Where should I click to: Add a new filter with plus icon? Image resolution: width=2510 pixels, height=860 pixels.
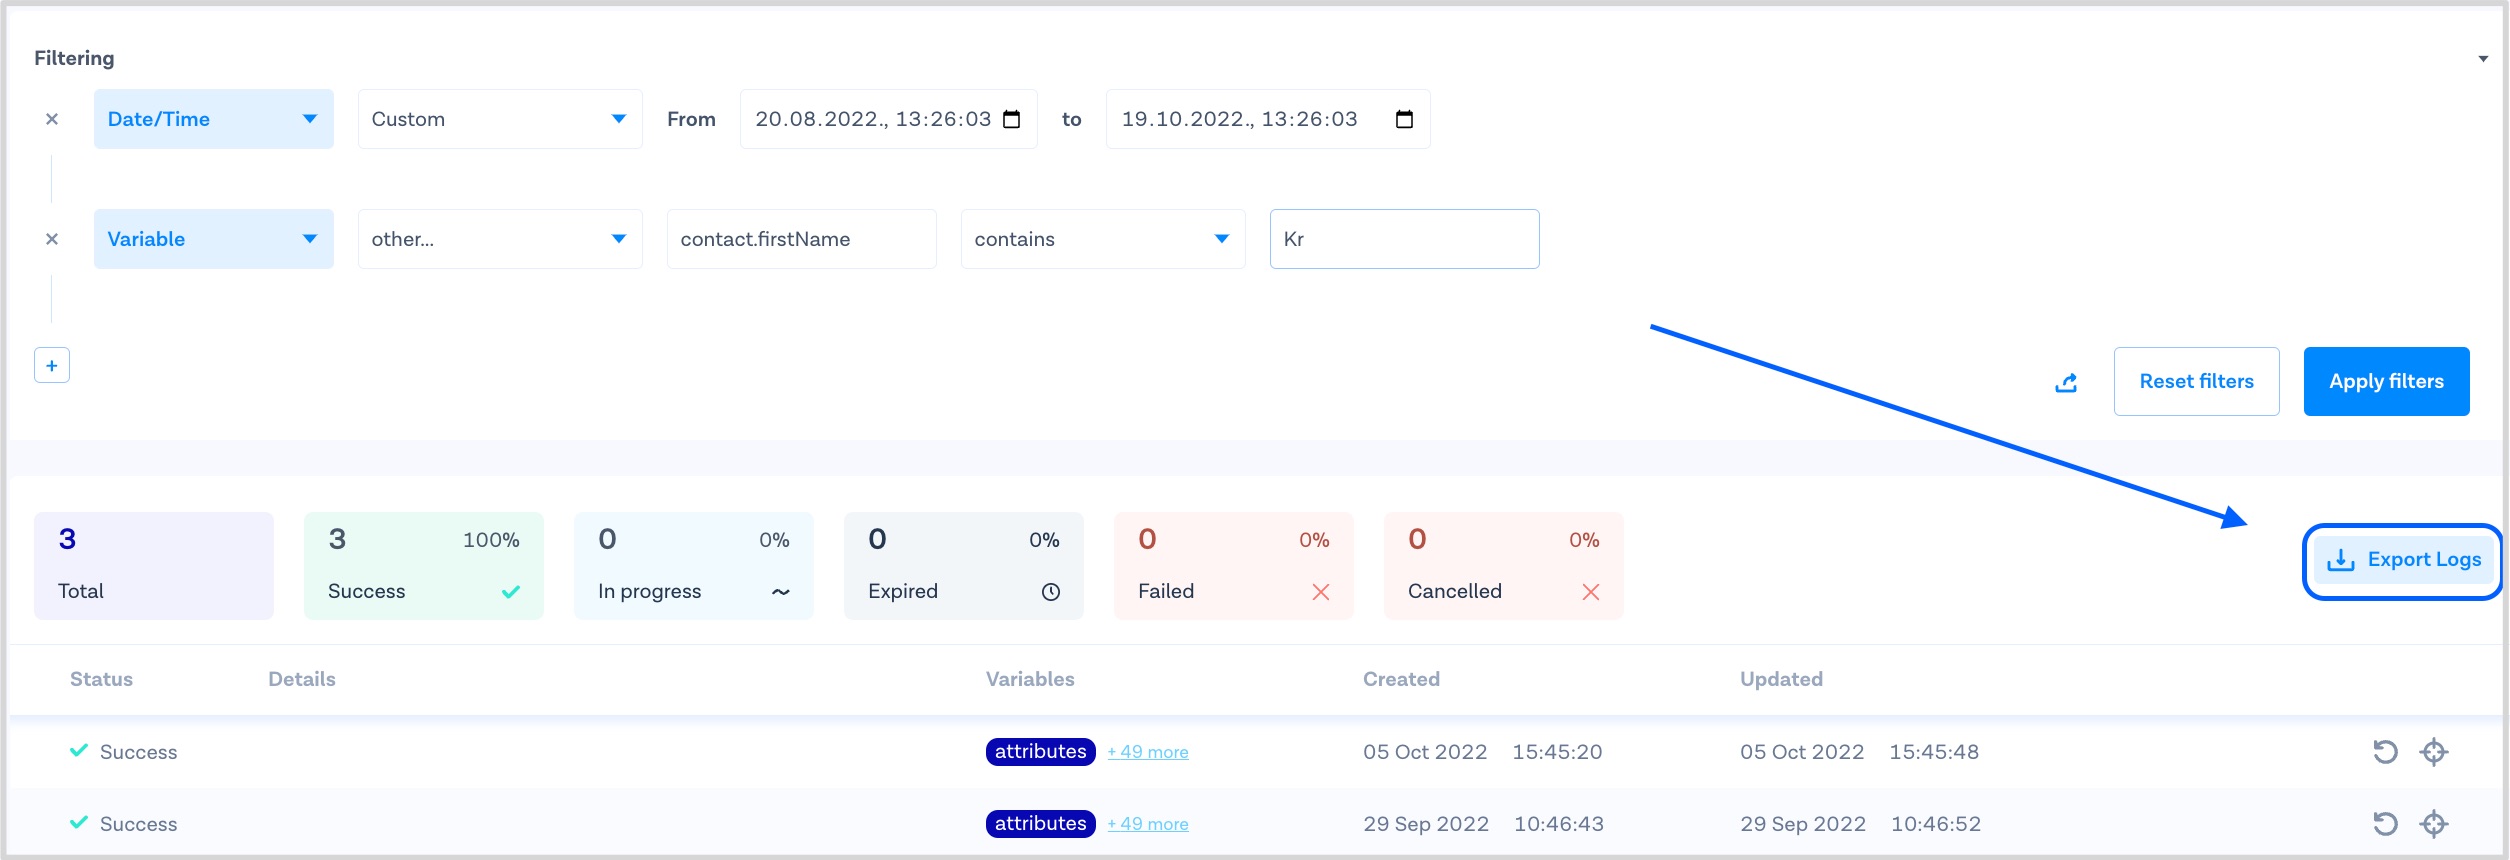tap(52, 366)
